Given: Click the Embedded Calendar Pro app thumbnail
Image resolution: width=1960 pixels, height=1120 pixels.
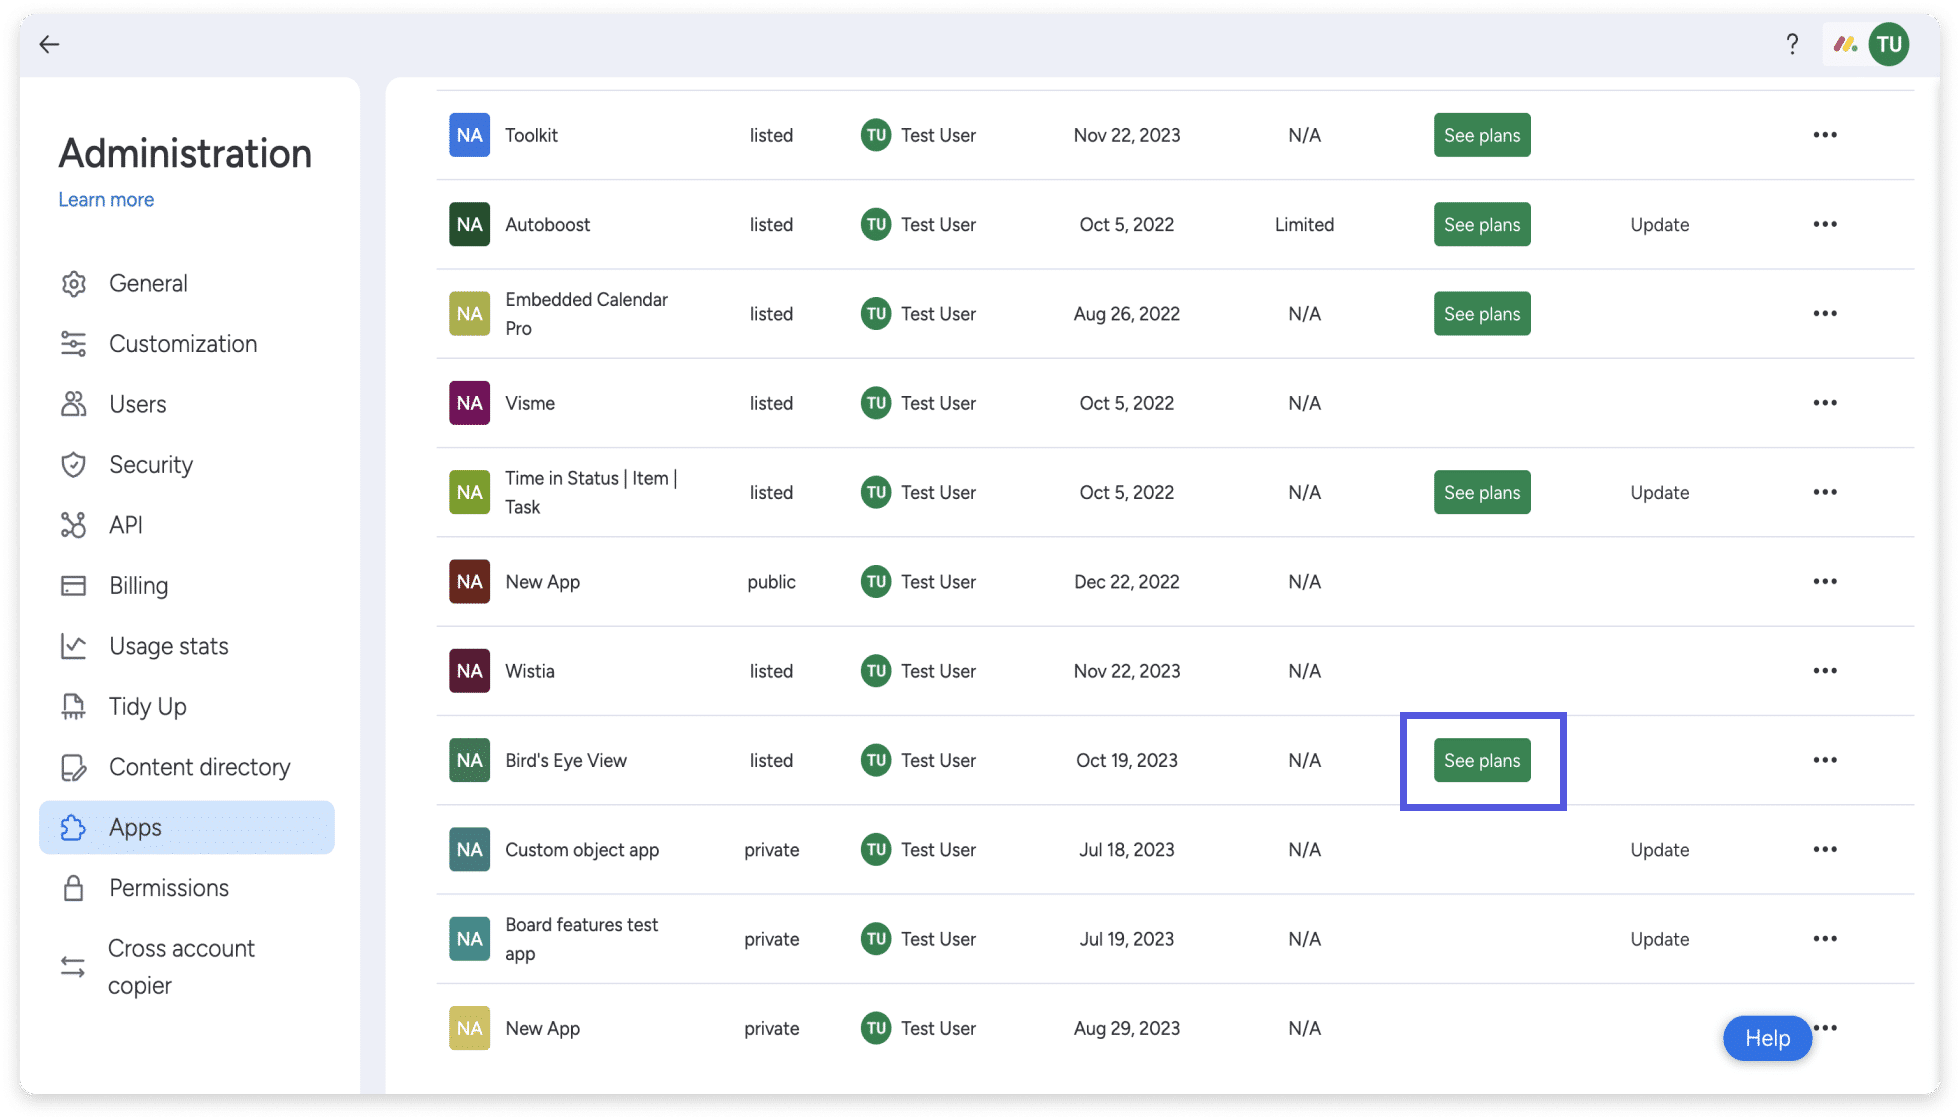Looking at the screenshot, I should [469, 314].
